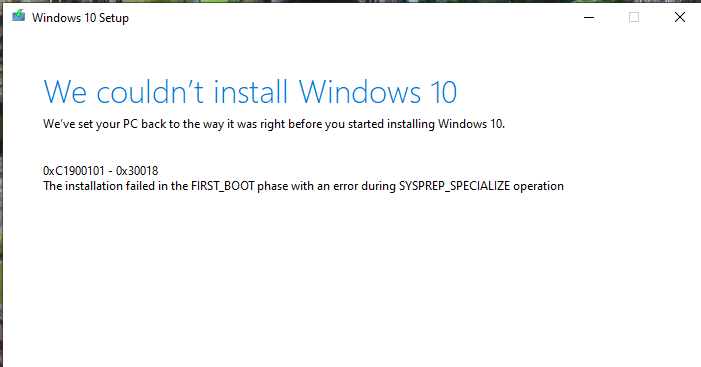Click the word "couldn't" in the heading
Viewport: 701px width, 367px height.
pyautogui.click(x=150, y=93)
